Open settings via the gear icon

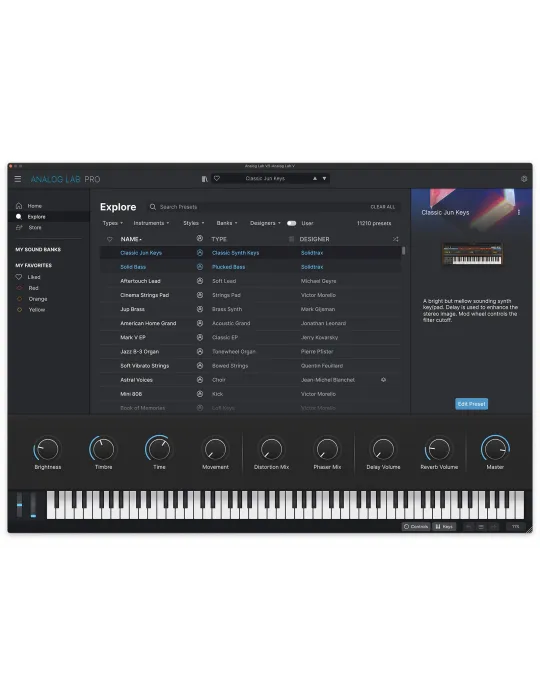[x=524, y=179]
